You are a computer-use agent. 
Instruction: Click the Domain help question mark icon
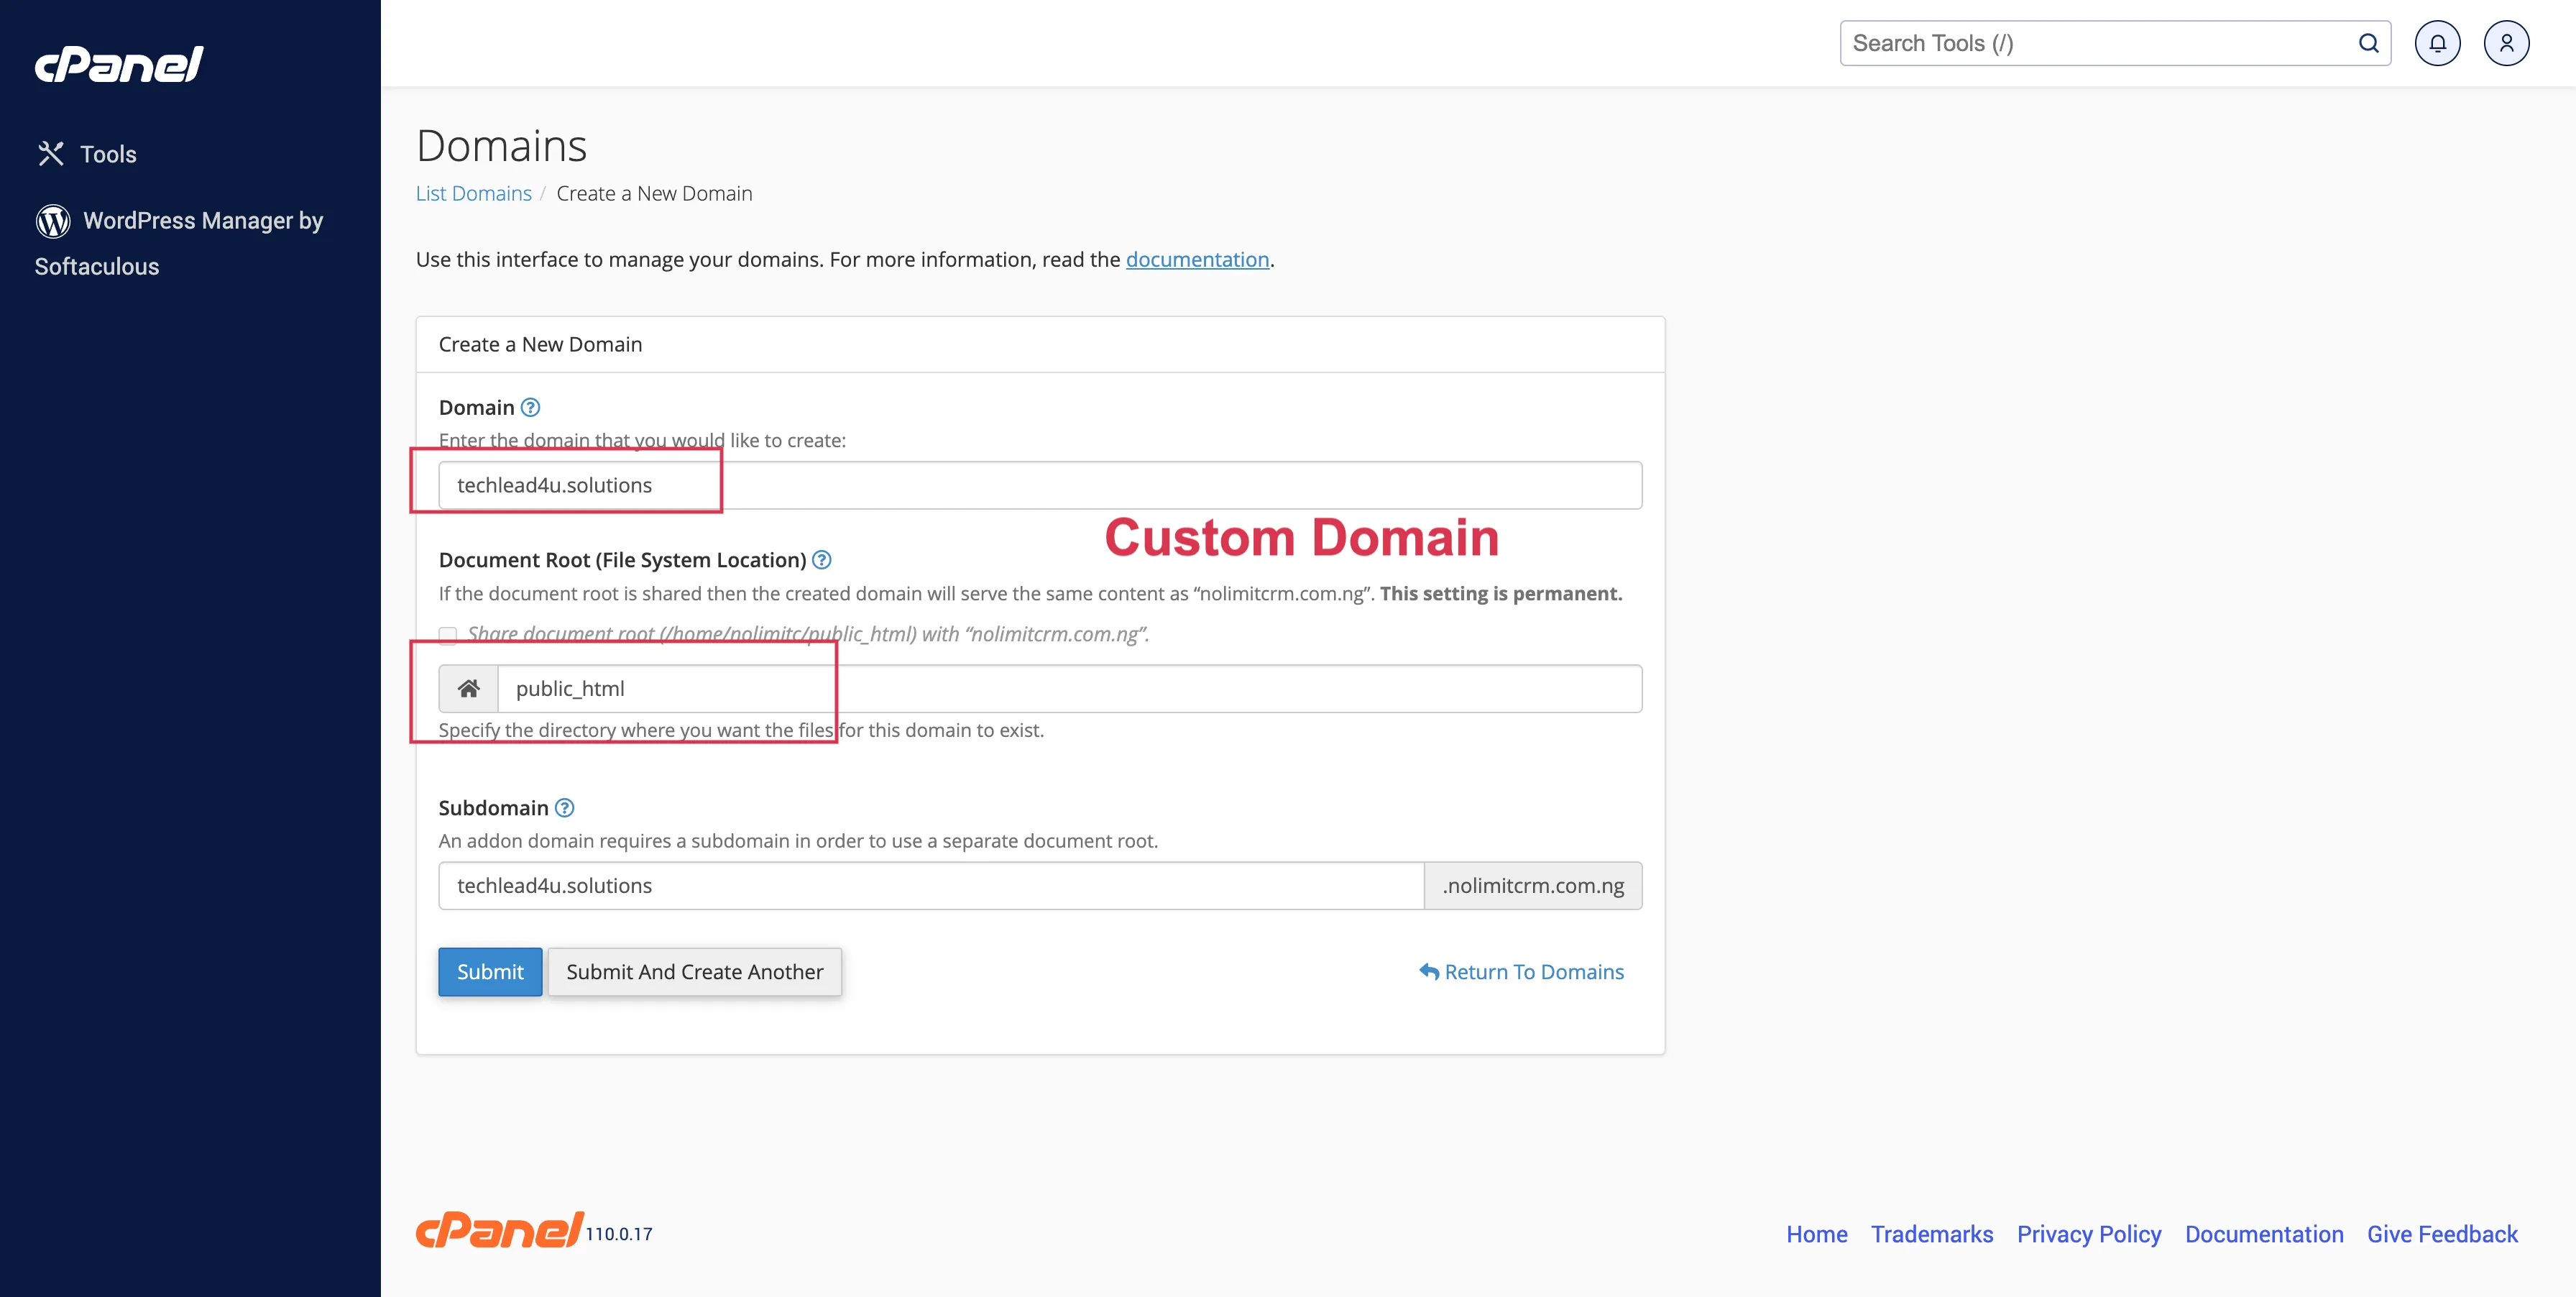[530, 407]
